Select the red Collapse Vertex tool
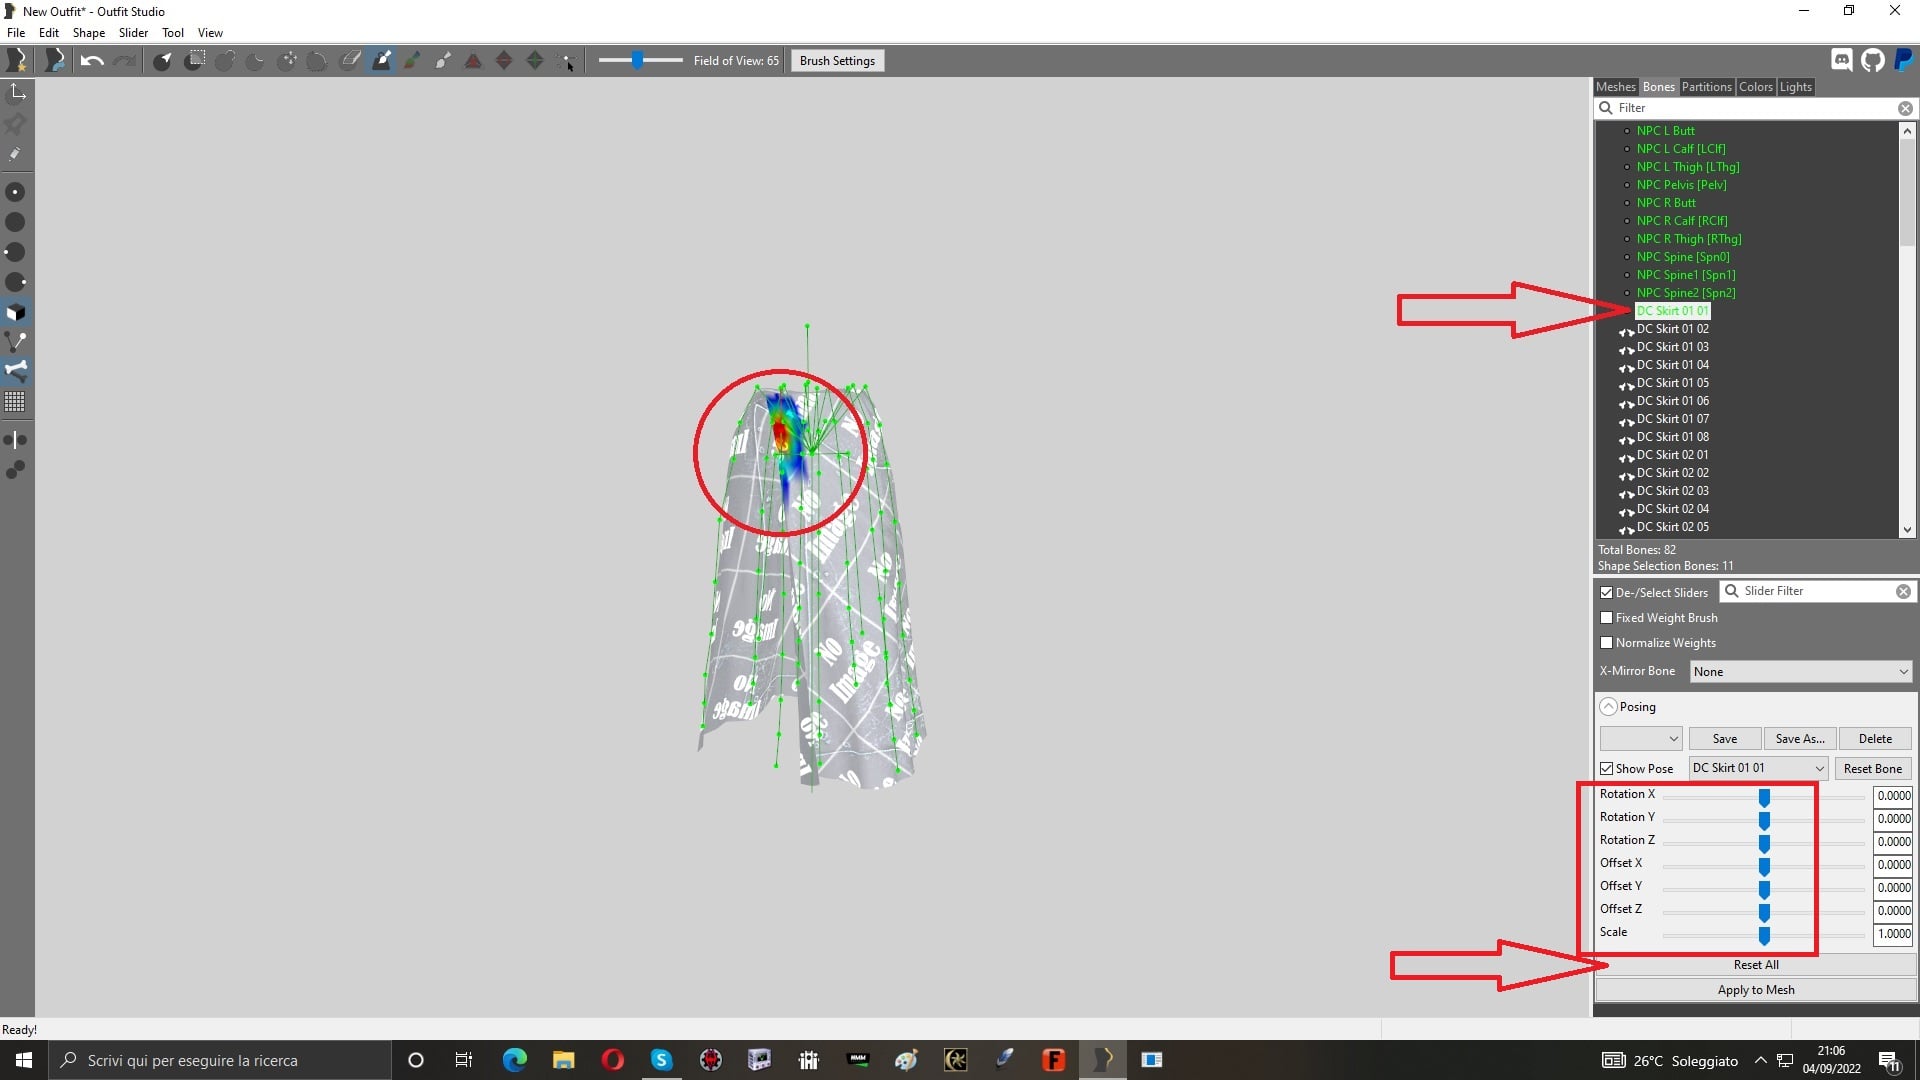 (x=473, y=61)
